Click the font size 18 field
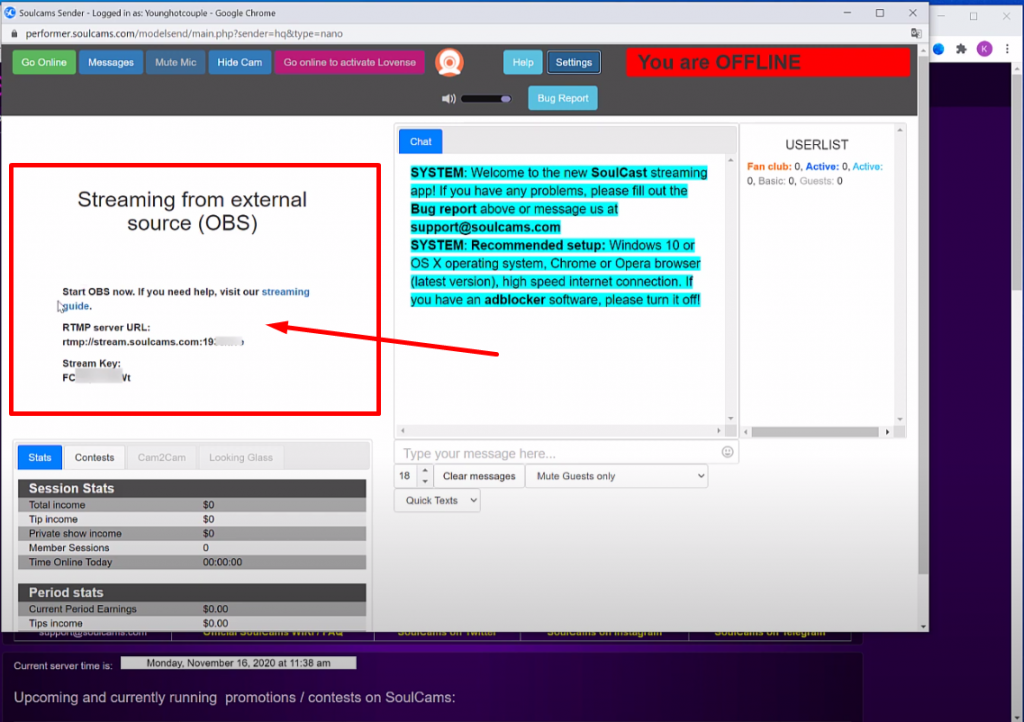 (x=407, y=476)
